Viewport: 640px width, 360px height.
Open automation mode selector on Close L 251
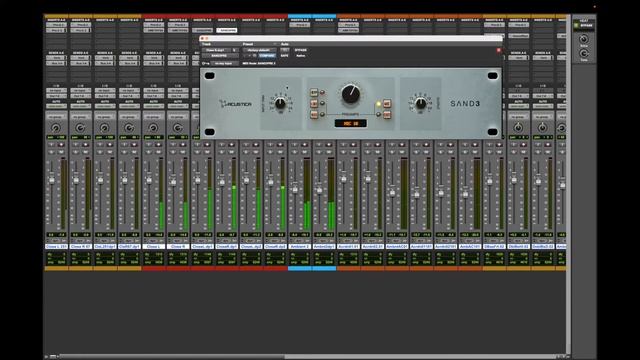56,106
